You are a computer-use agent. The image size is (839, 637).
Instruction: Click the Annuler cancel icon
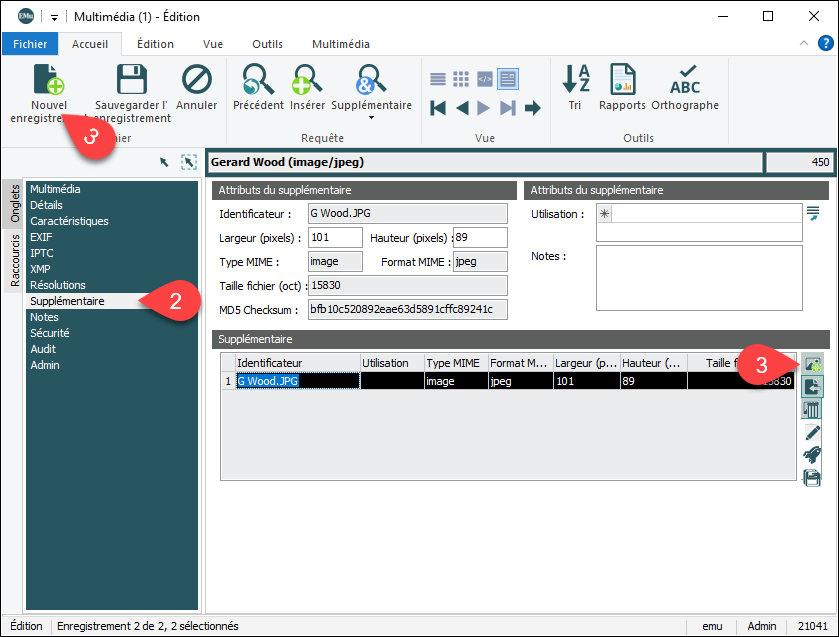197,81
